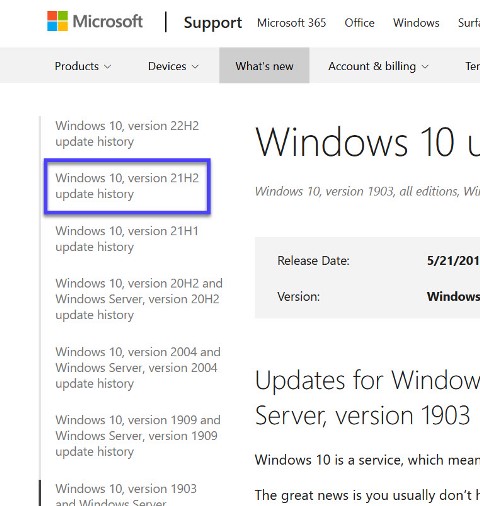Click the Windows 10 page heading
480x506 pixels.
pyautogui.click(x=367, y=142)
